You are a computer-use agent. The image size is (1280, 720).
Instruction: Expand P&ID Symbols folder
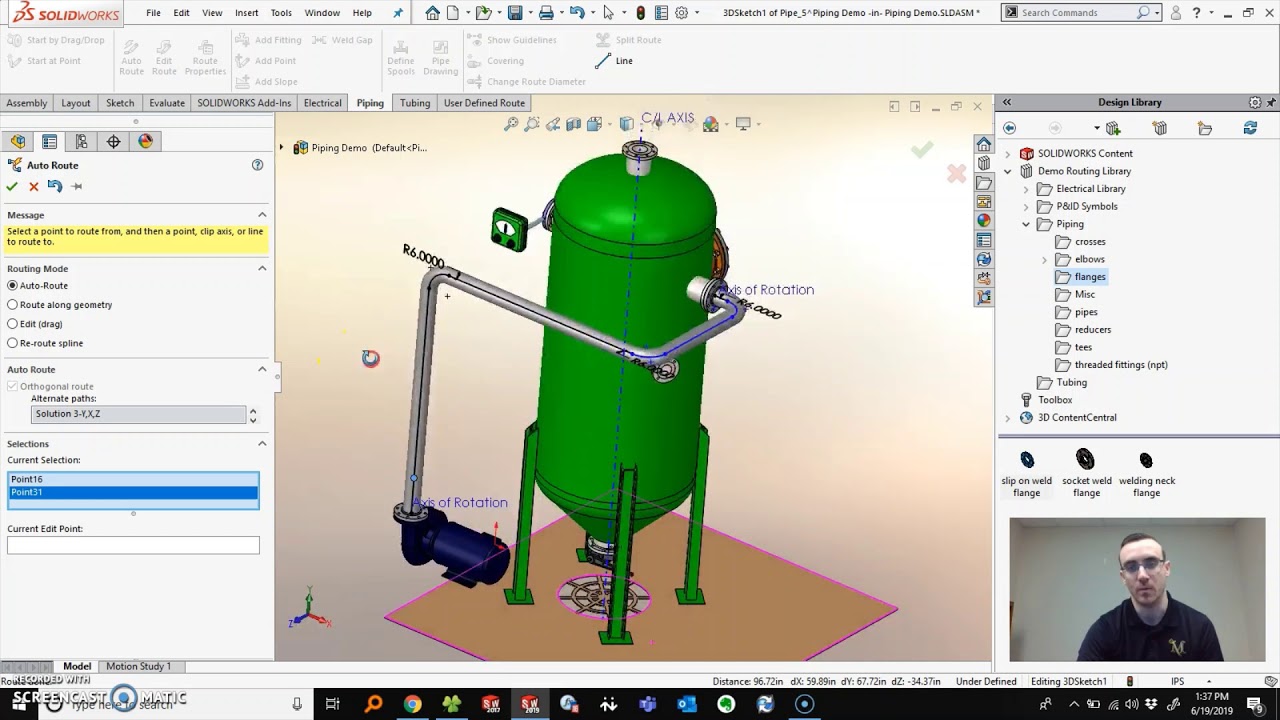coord(1026,207)
